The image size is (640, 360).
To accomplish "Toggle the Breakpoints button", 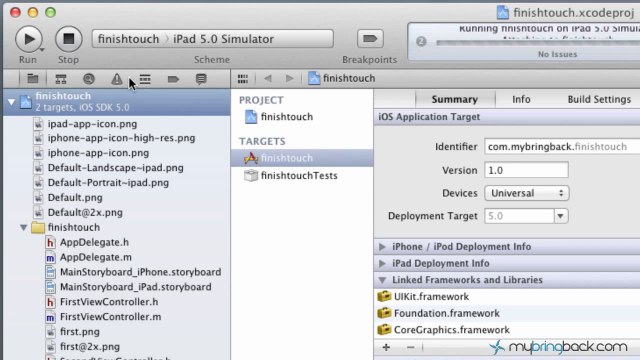I will click(x=370, y=39).
